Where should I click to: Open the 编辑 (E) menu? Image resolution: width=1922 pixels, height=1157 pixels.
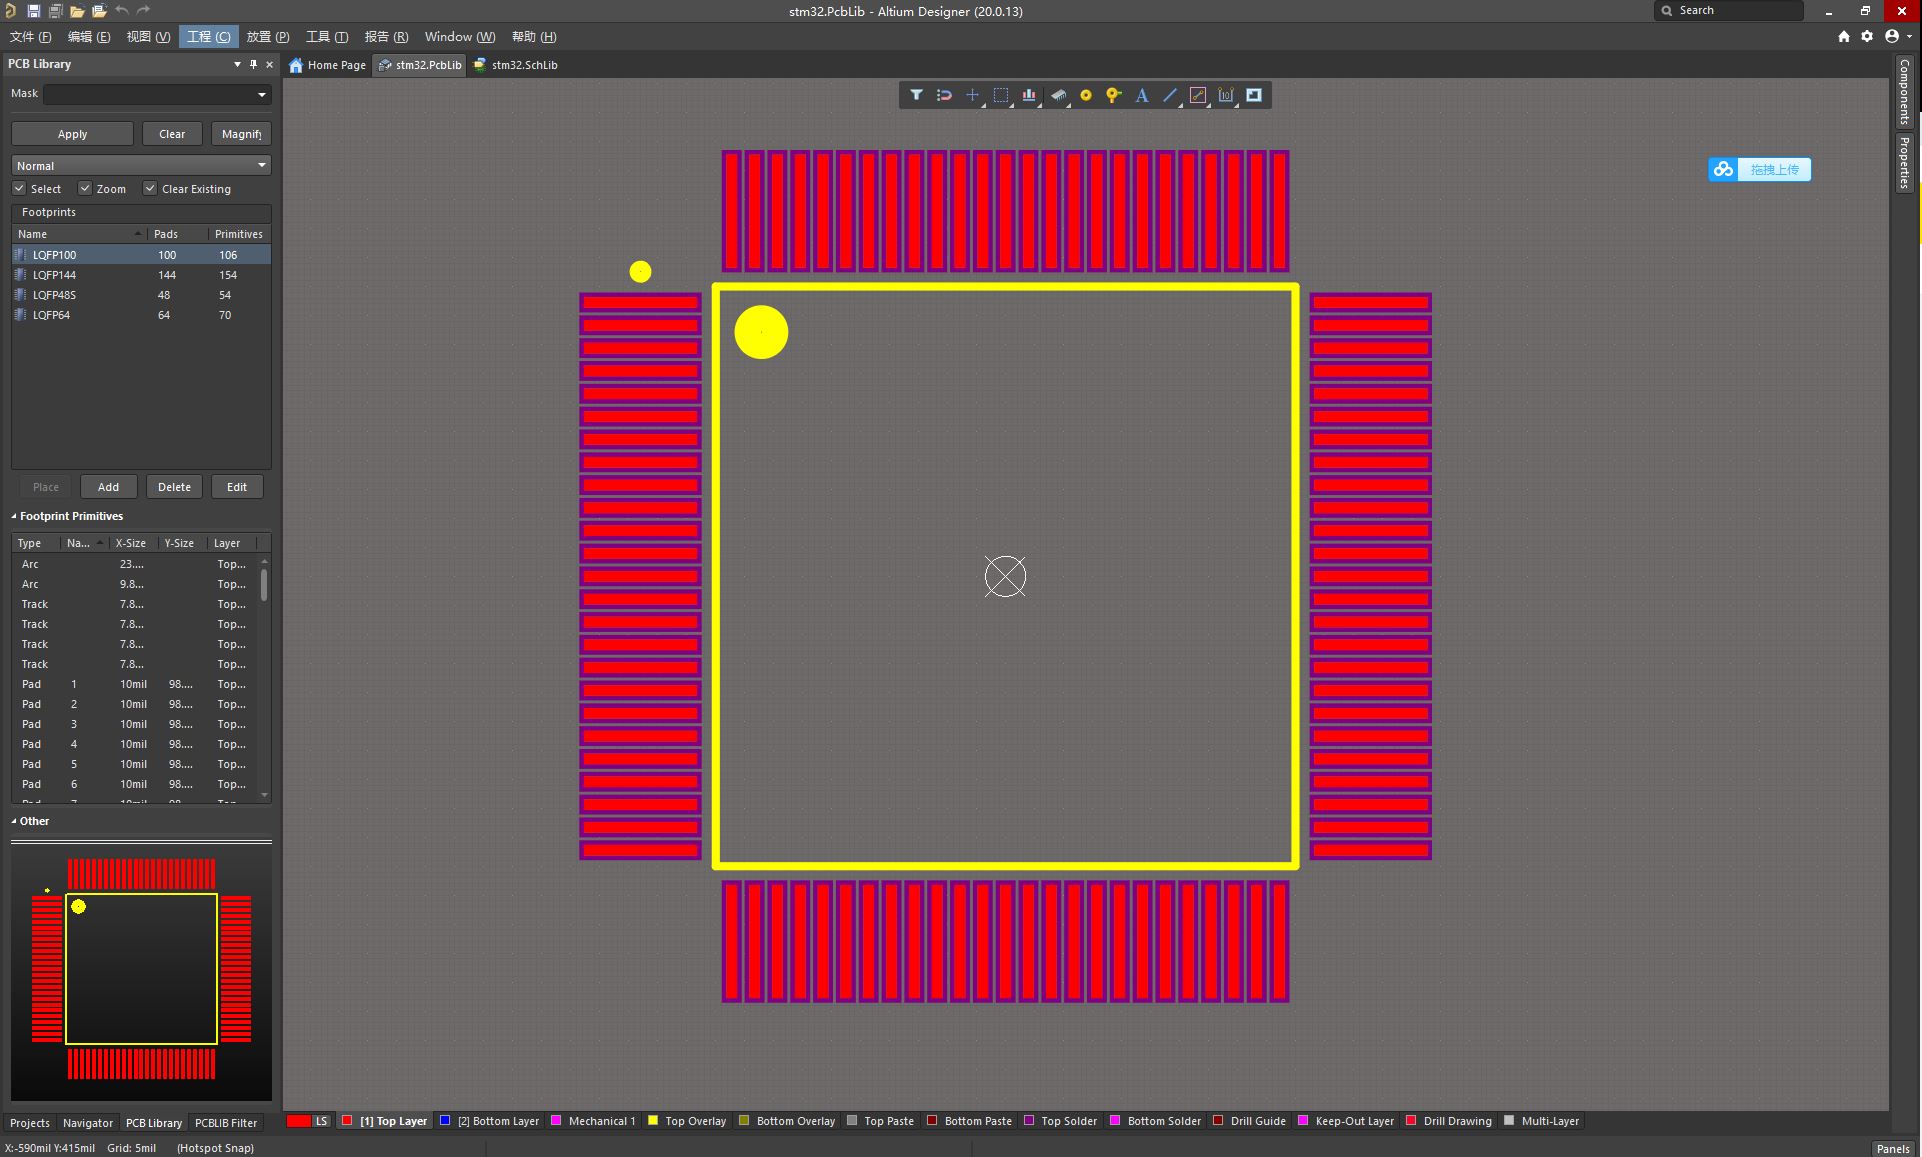pyautogui.click(x=88, y=36)
